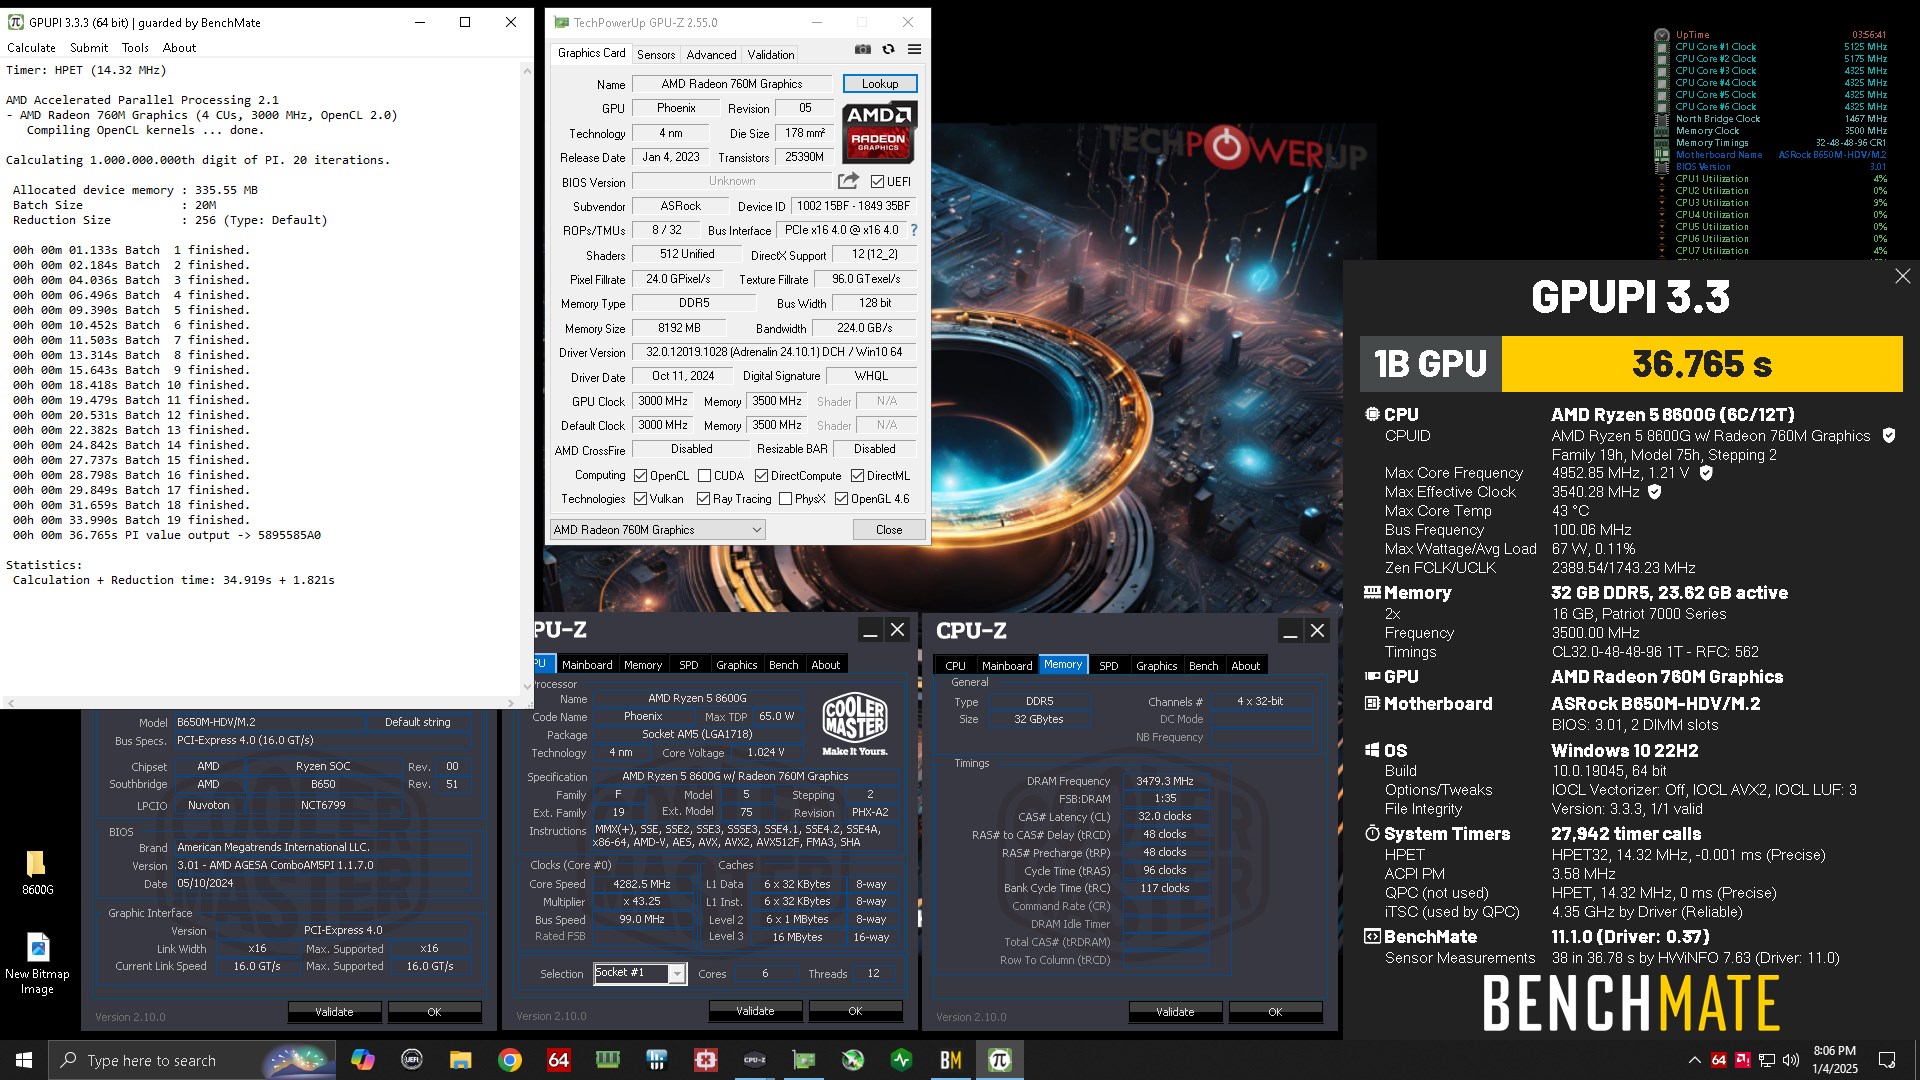Screen dimensions: 1920x1080
Task: Click the AMD Radeon Graphics logo in GPU-Z
Action: (879, 131)
